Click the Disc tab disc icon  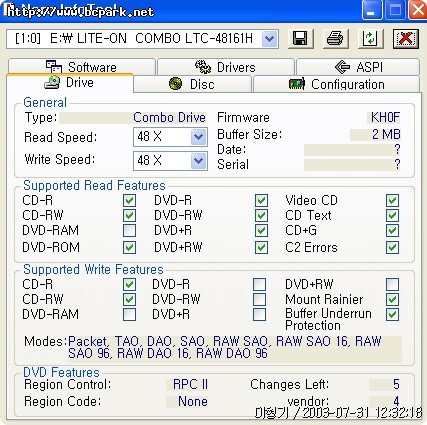(x=175, y=84)
